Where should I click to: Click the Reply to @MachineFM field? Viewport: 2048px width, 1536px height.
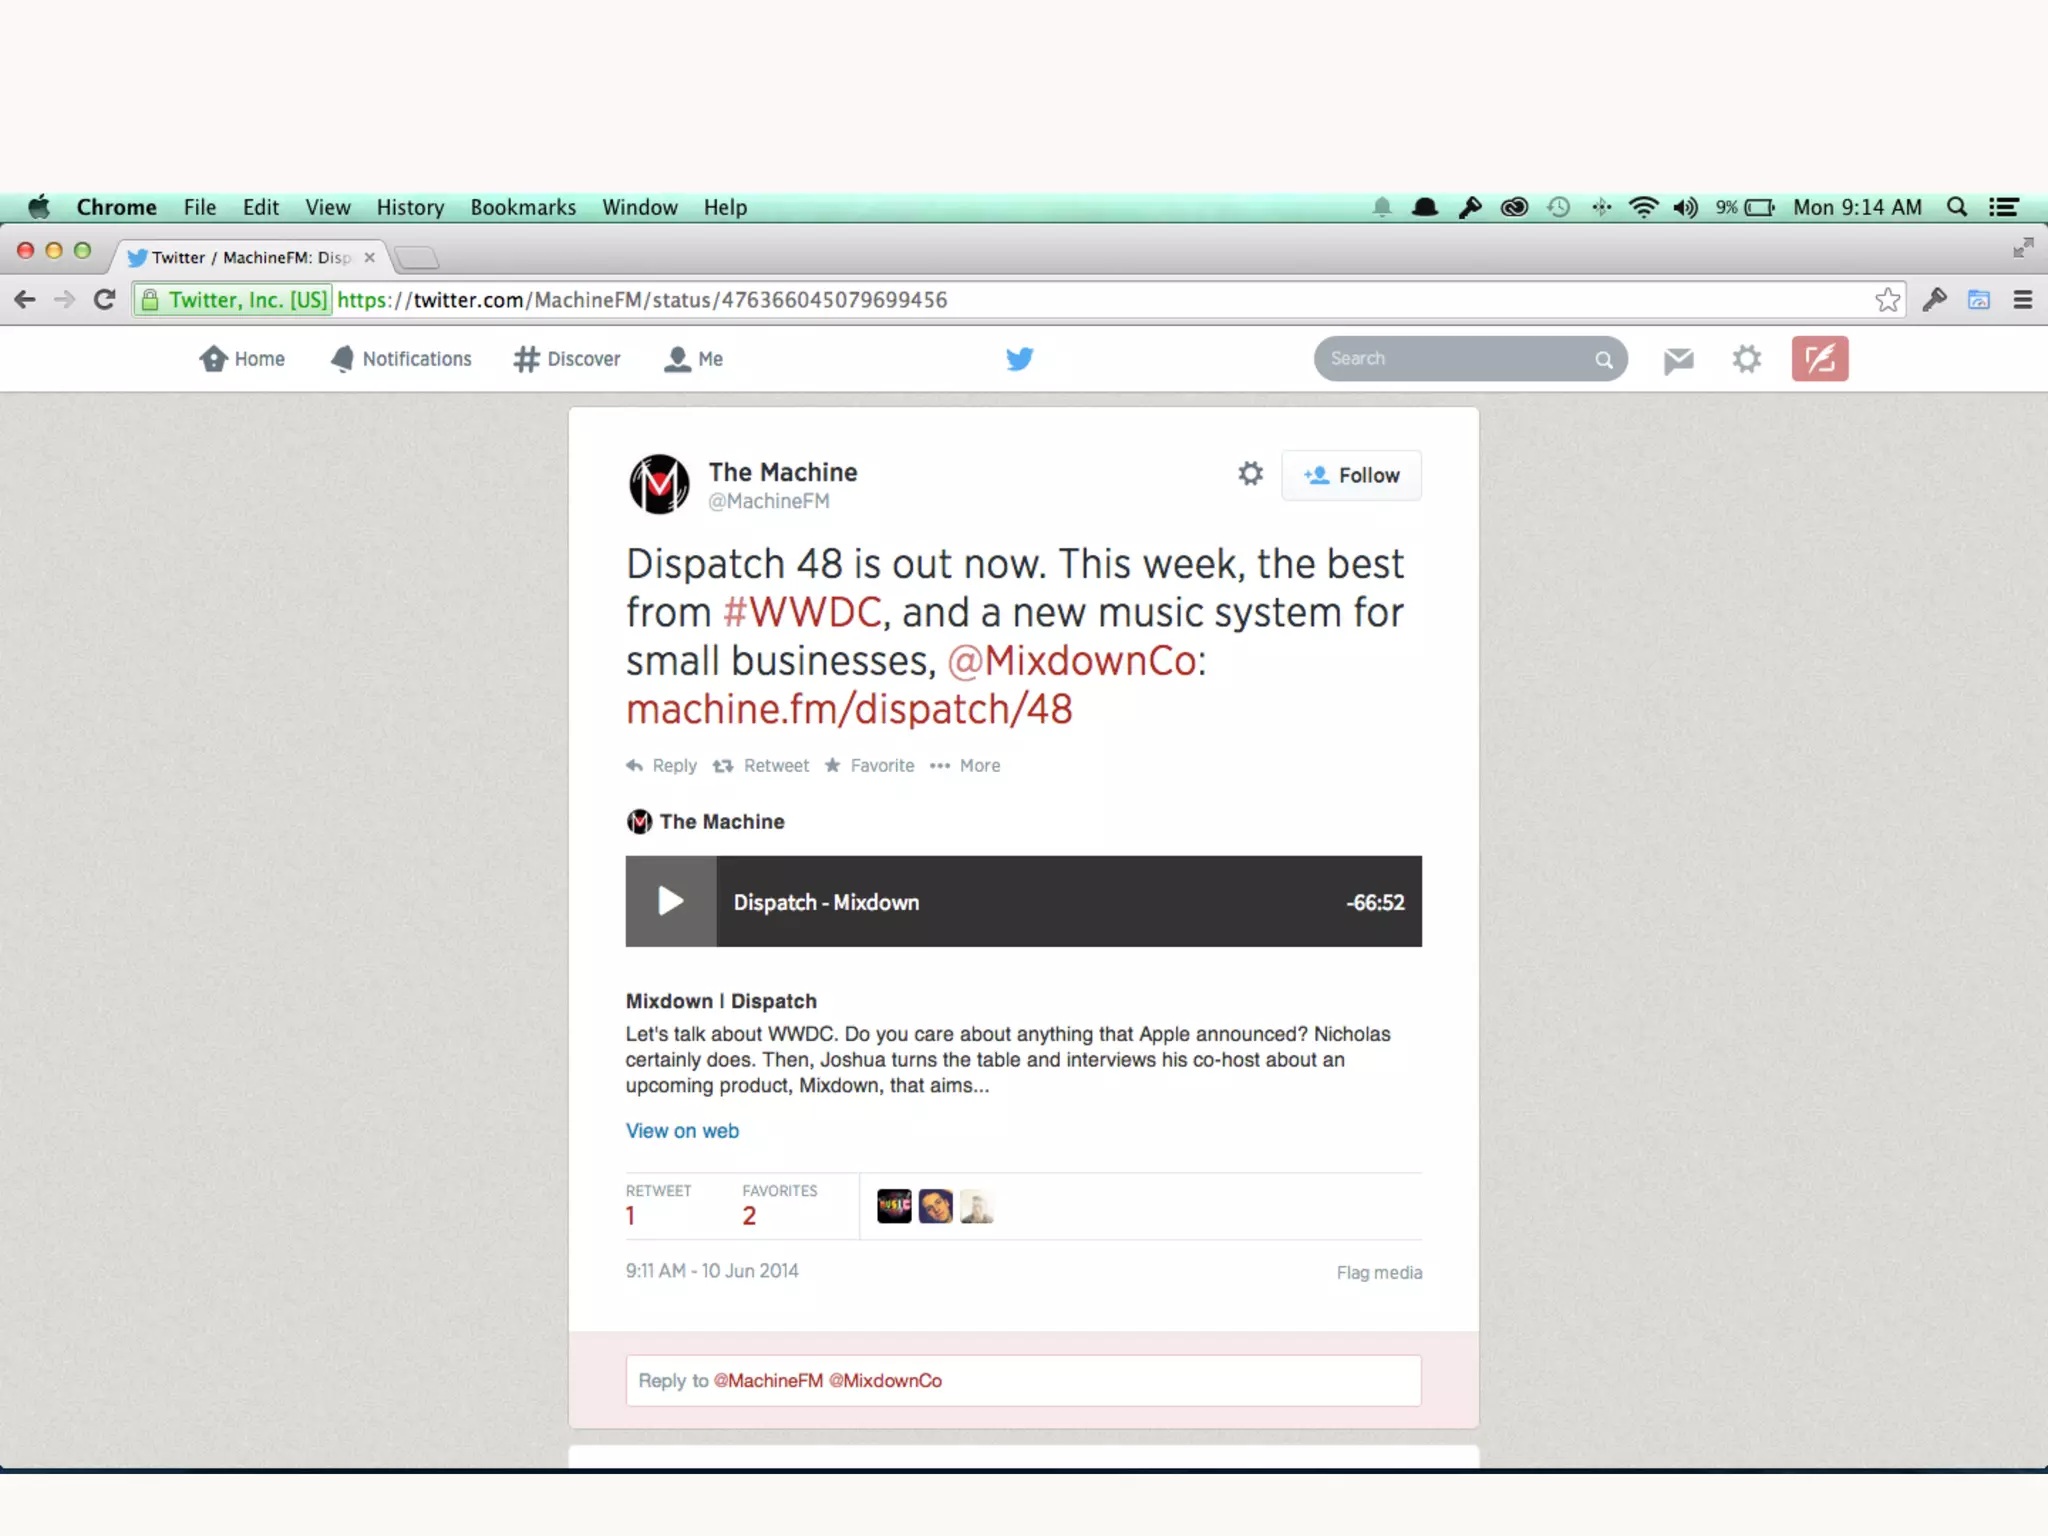click(1023, 1380)
